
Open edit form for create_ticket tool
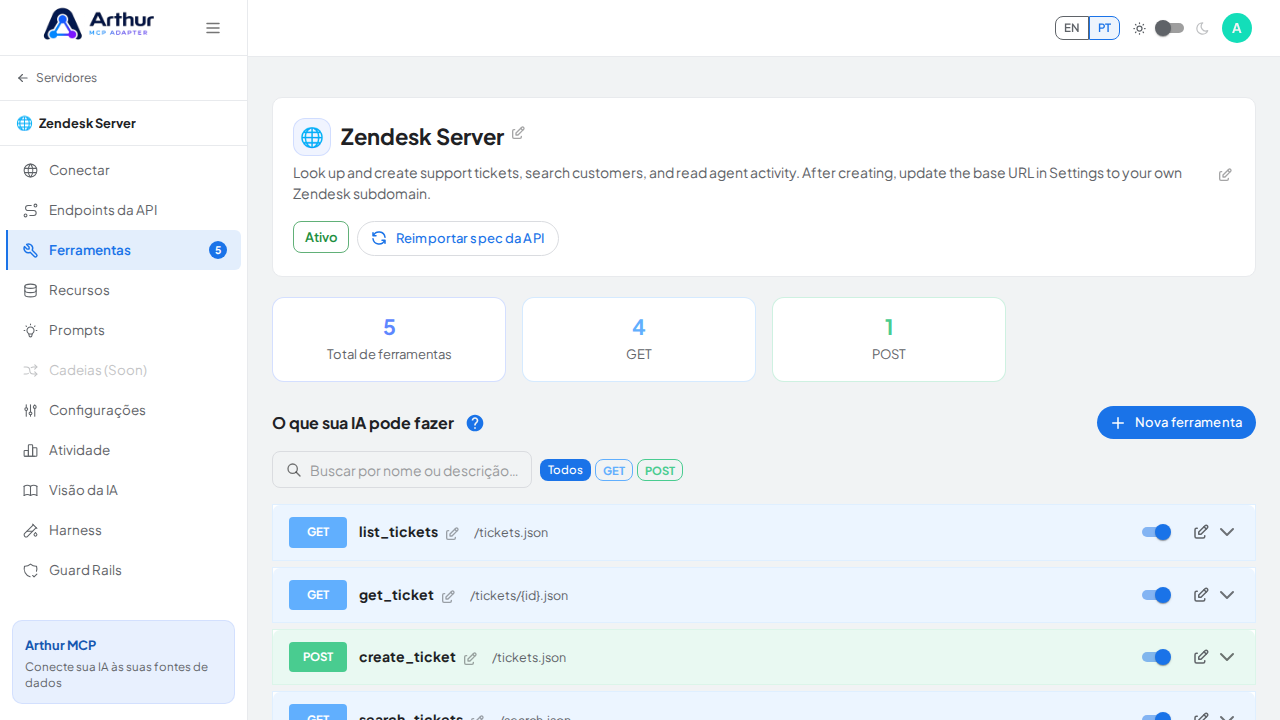tap(1201, 657)
